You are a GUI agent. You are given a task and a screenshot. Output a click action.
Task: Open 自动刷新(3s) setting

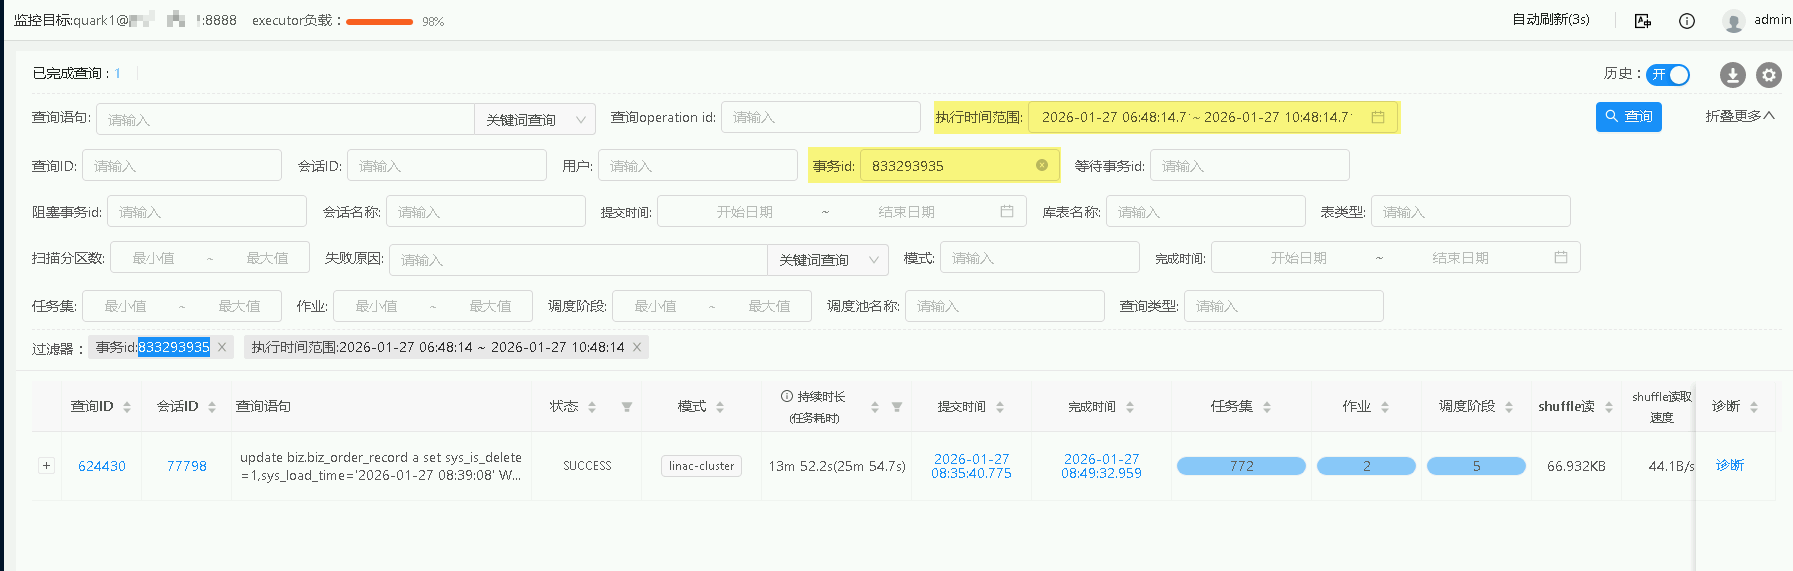click(x=1551, y=19)
